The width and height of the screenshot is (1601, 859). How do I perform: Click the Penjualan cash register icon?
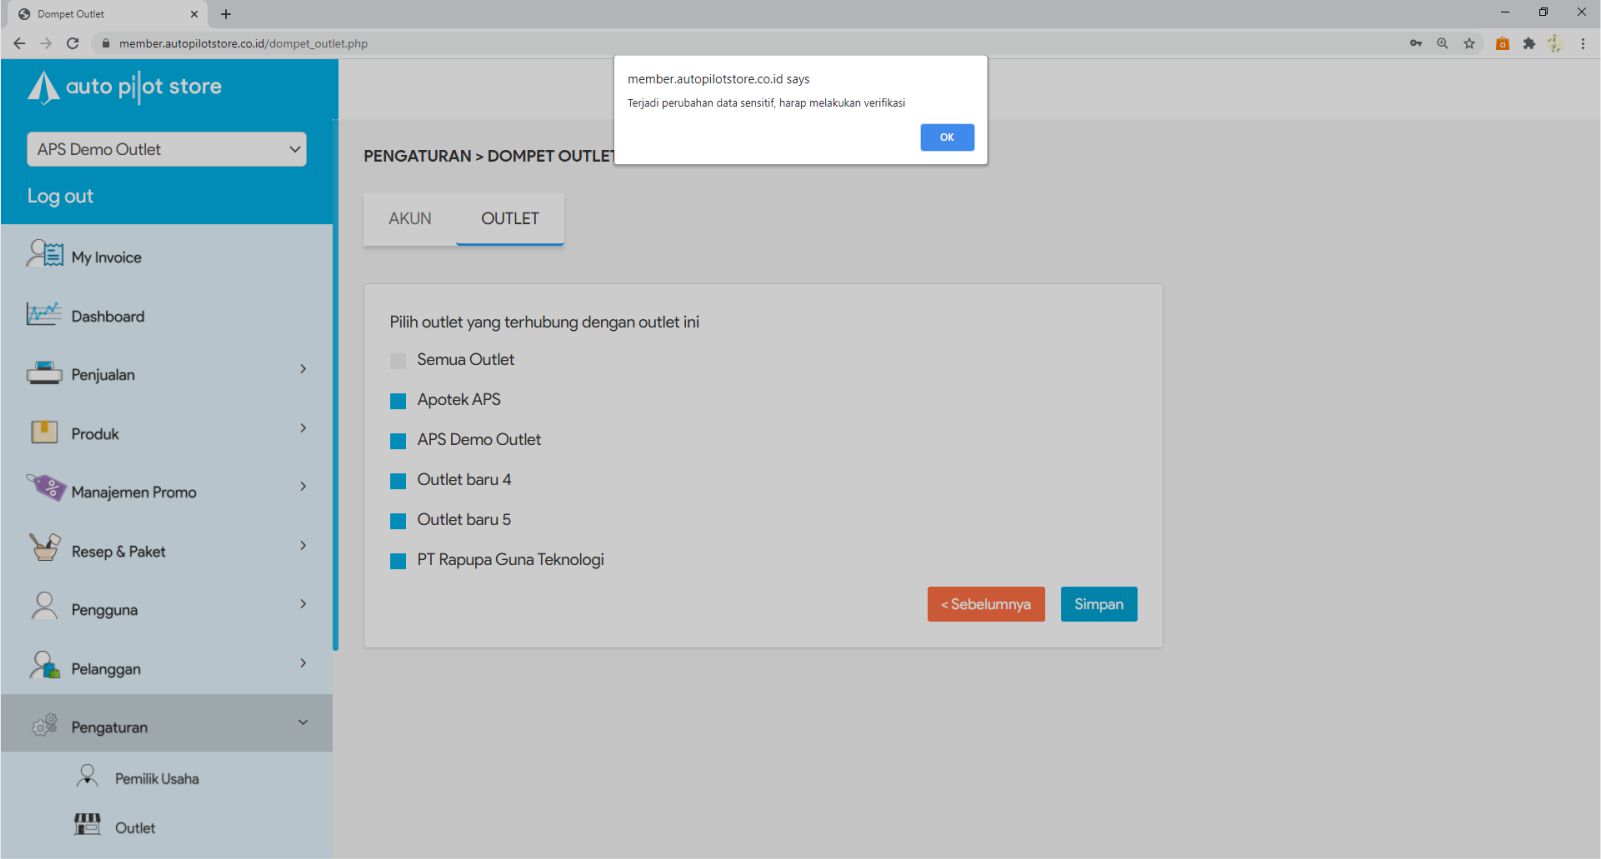[x=44, y=373]
